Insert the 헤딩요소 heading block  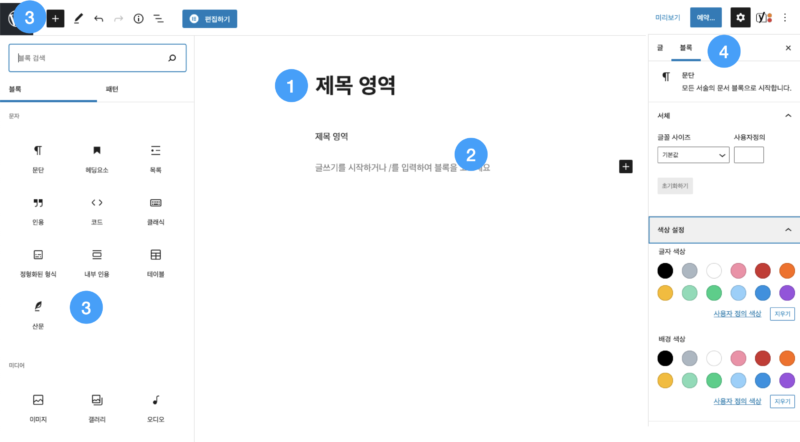[97, 159]
